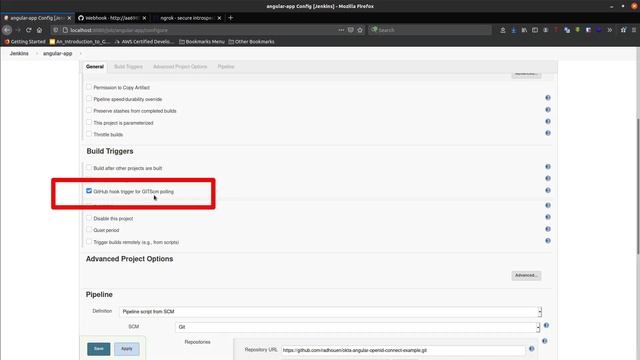Open Bookmarks Menu folder

(x=202, y=42)
